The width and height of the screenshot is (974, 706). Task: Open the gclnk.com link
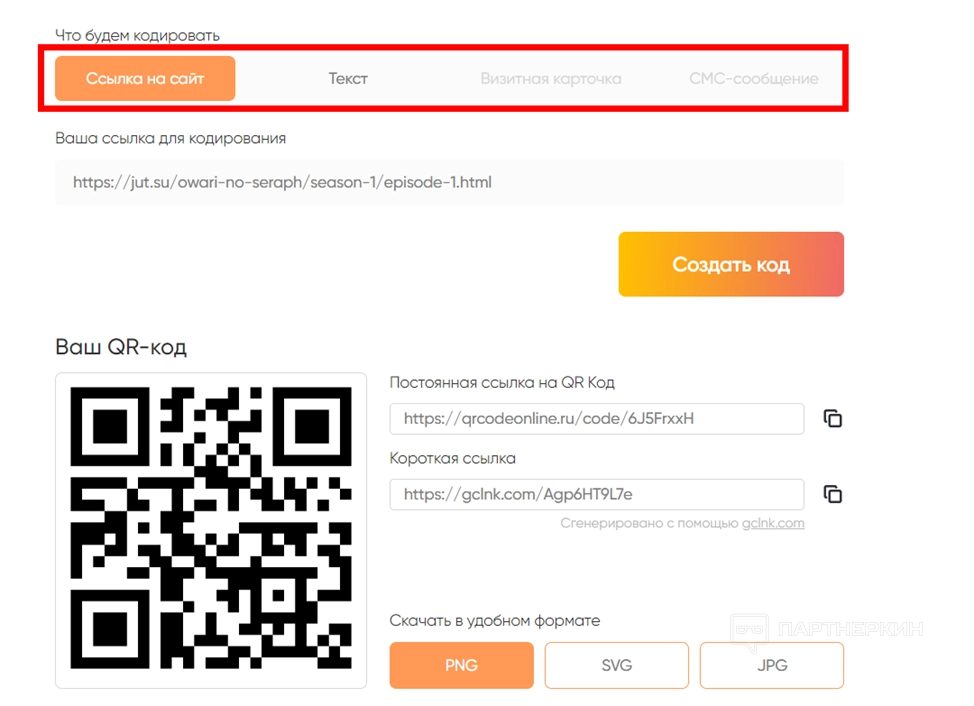click(773, 523)
